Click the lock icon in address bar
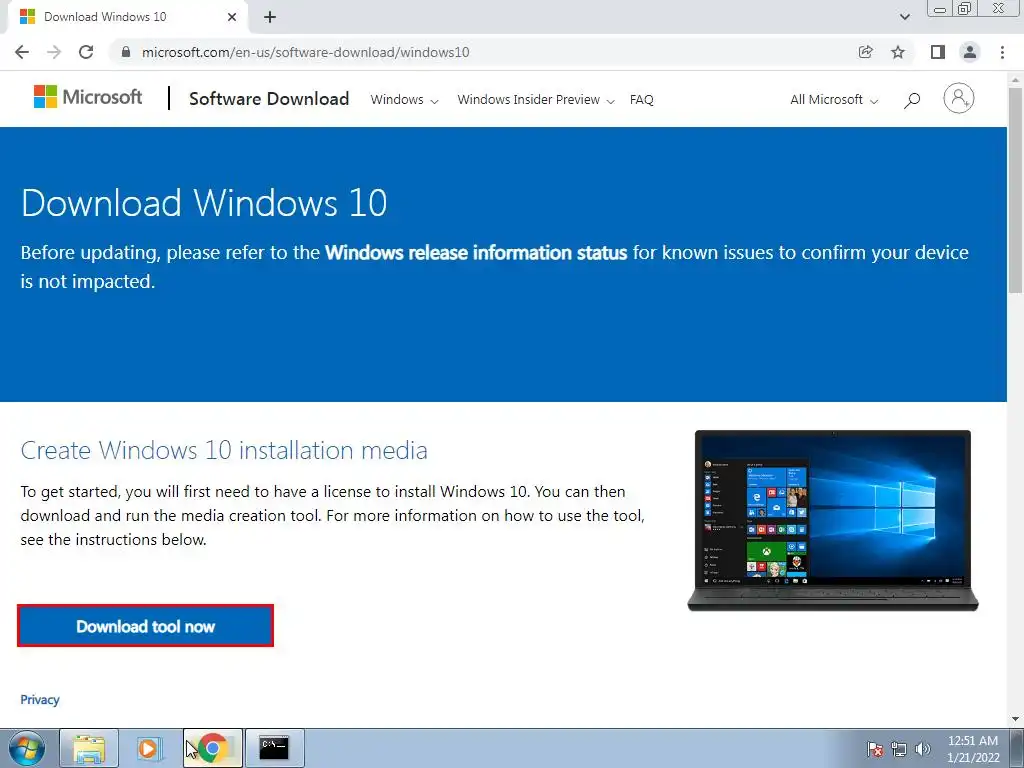Screen dimensions: 1024x768 (126, 52)
